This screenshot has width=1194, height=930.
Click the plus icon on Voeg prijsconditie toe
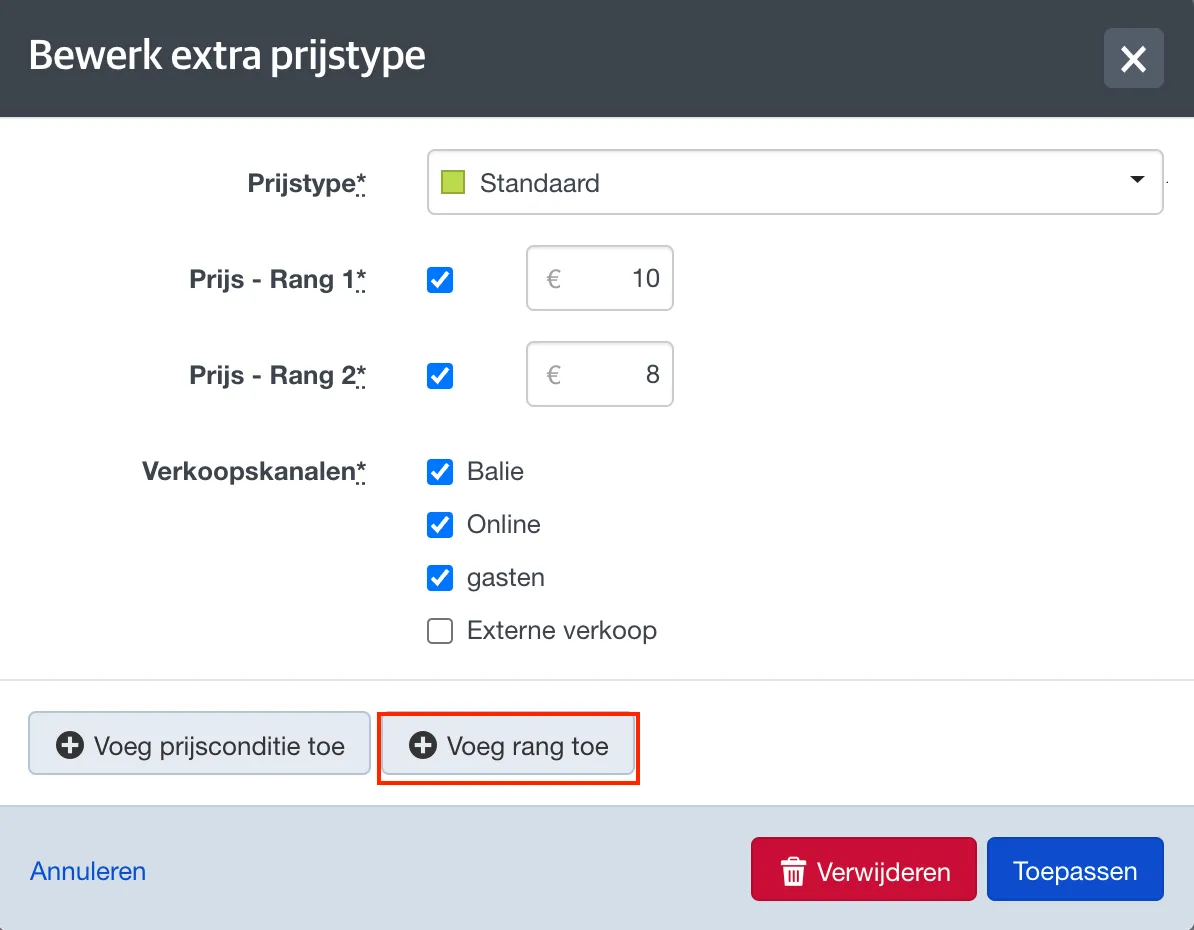pos(70,745)
